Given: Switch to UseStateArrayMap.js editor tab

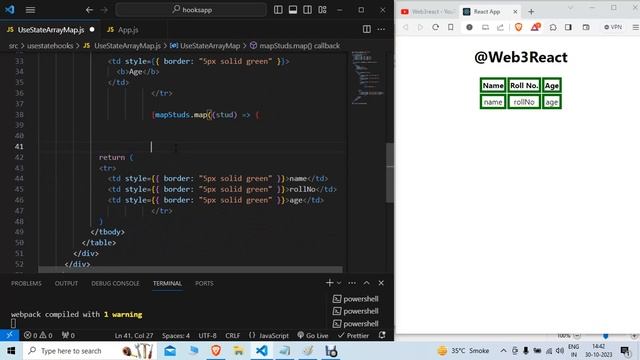Looking at the screenshot, I should point(50,30).
